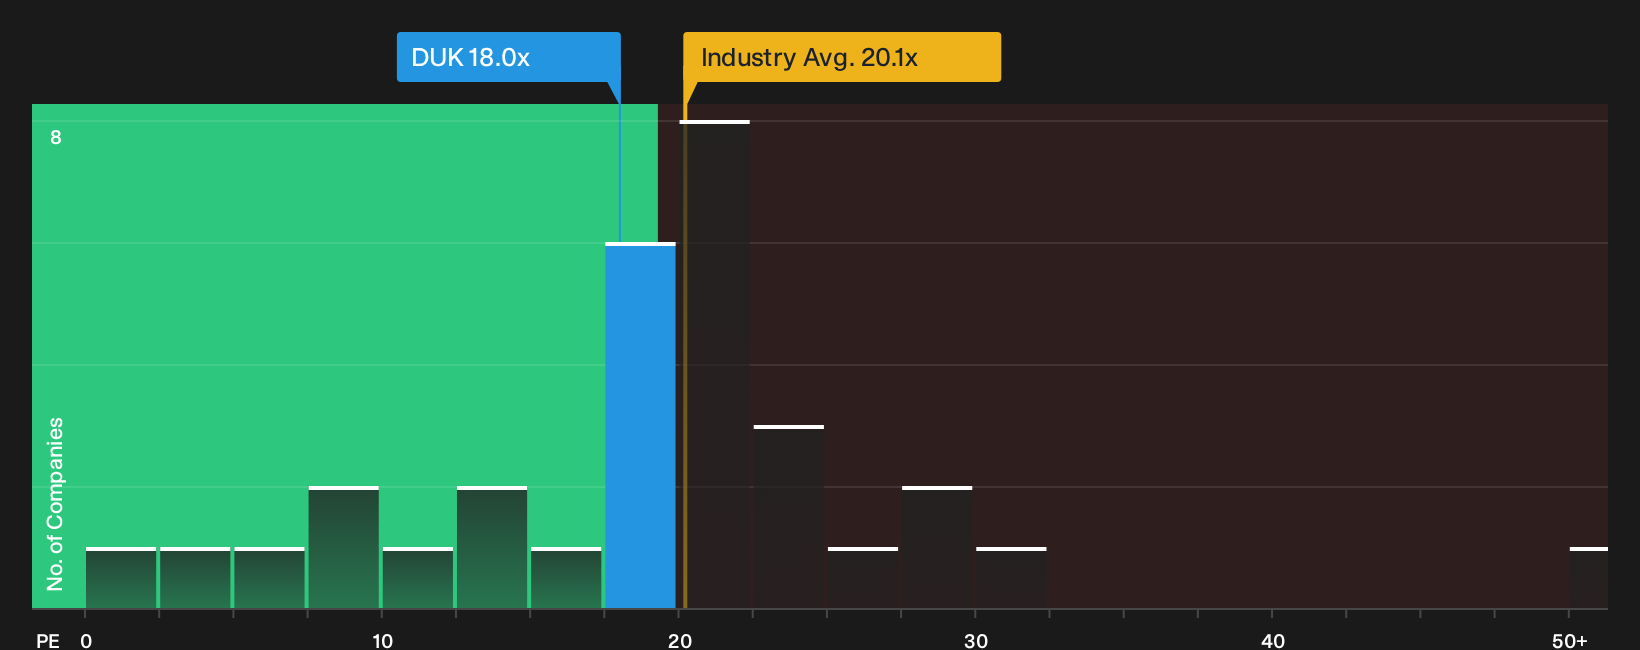Viewport: 1640px width, 650px height.
Task: Click the x-axis tick label '50+'
Action: [1569, 640]
